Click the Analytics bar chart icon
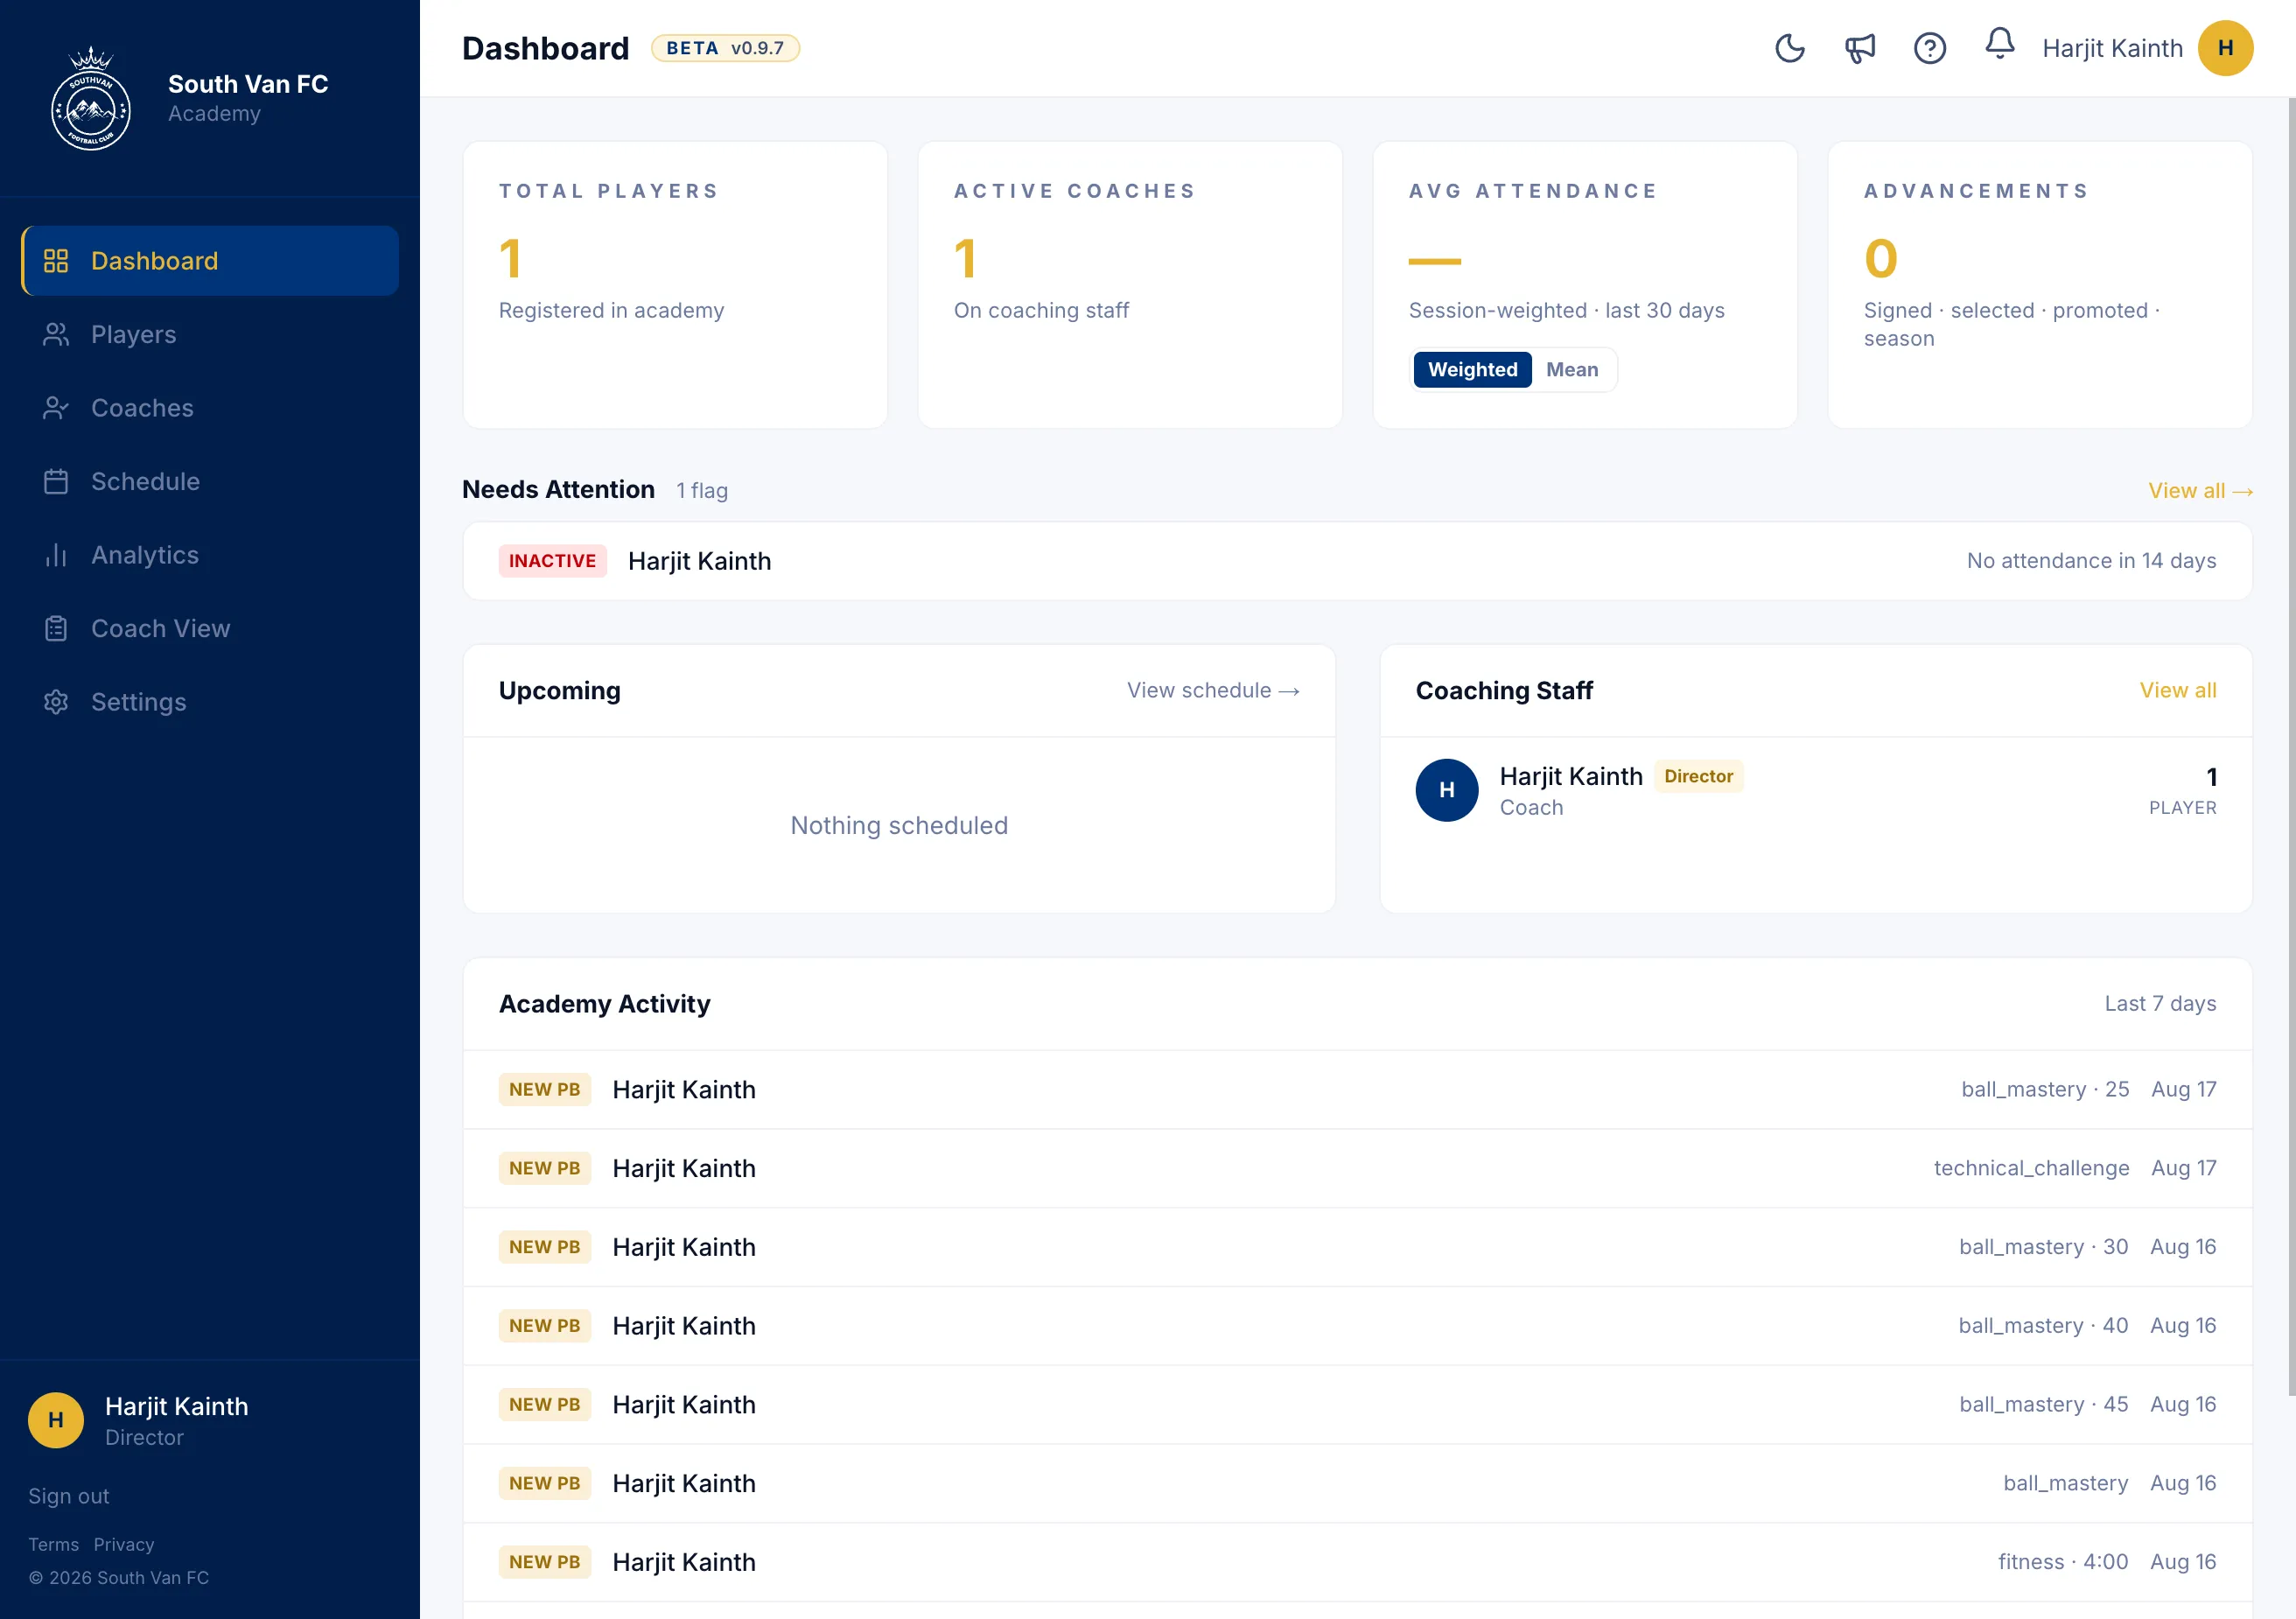The height and width of the screenshot is (1619, 2296). click(56, 555)
